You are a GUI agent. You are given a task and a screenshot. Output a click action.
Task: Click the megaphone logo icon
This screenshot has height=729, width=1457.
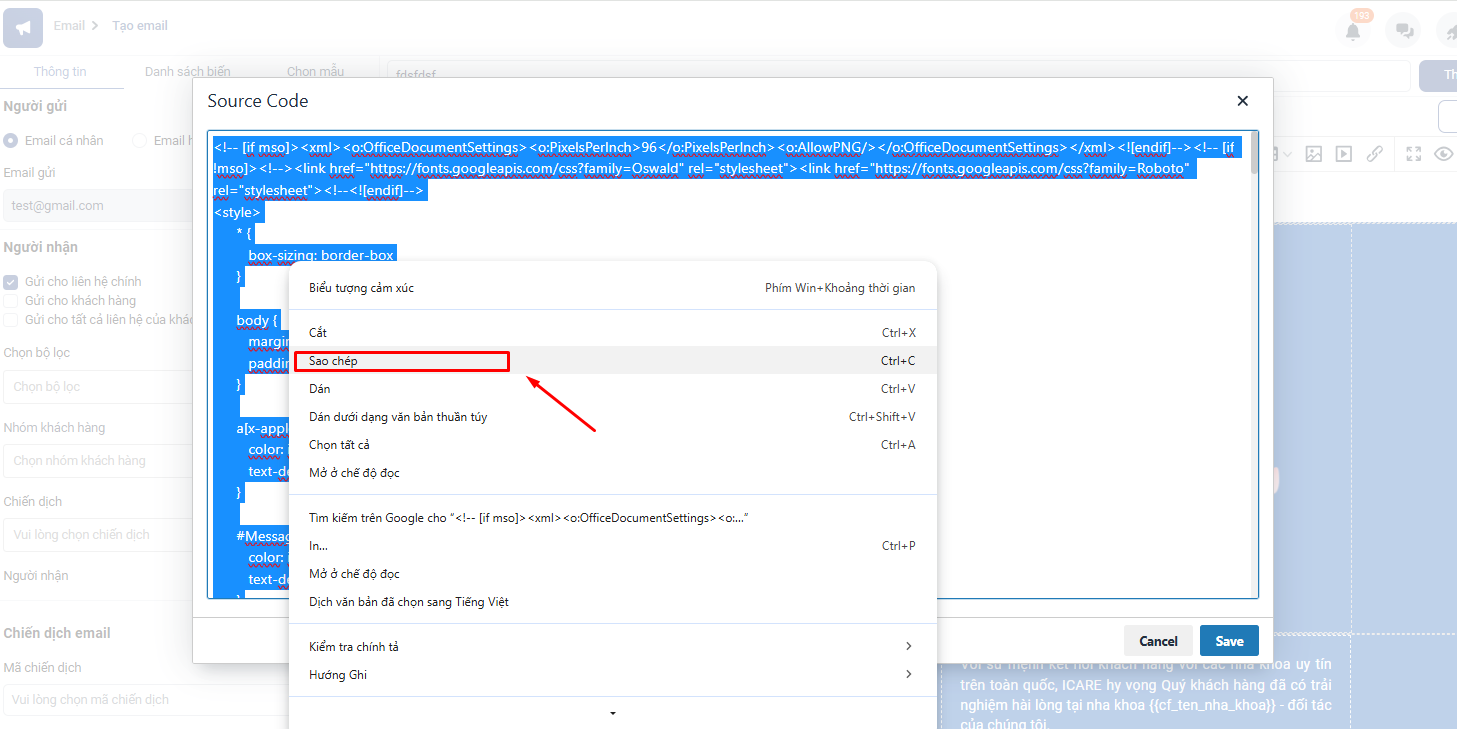click(23, 27)
